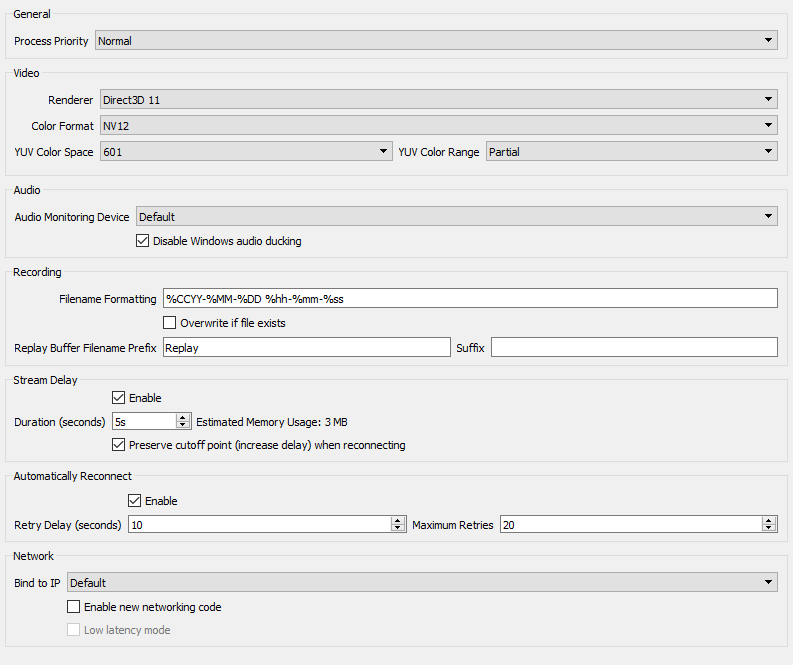Expand the Renderer dropdown
This screenshot has width=793, height=665.
point(438,99)
